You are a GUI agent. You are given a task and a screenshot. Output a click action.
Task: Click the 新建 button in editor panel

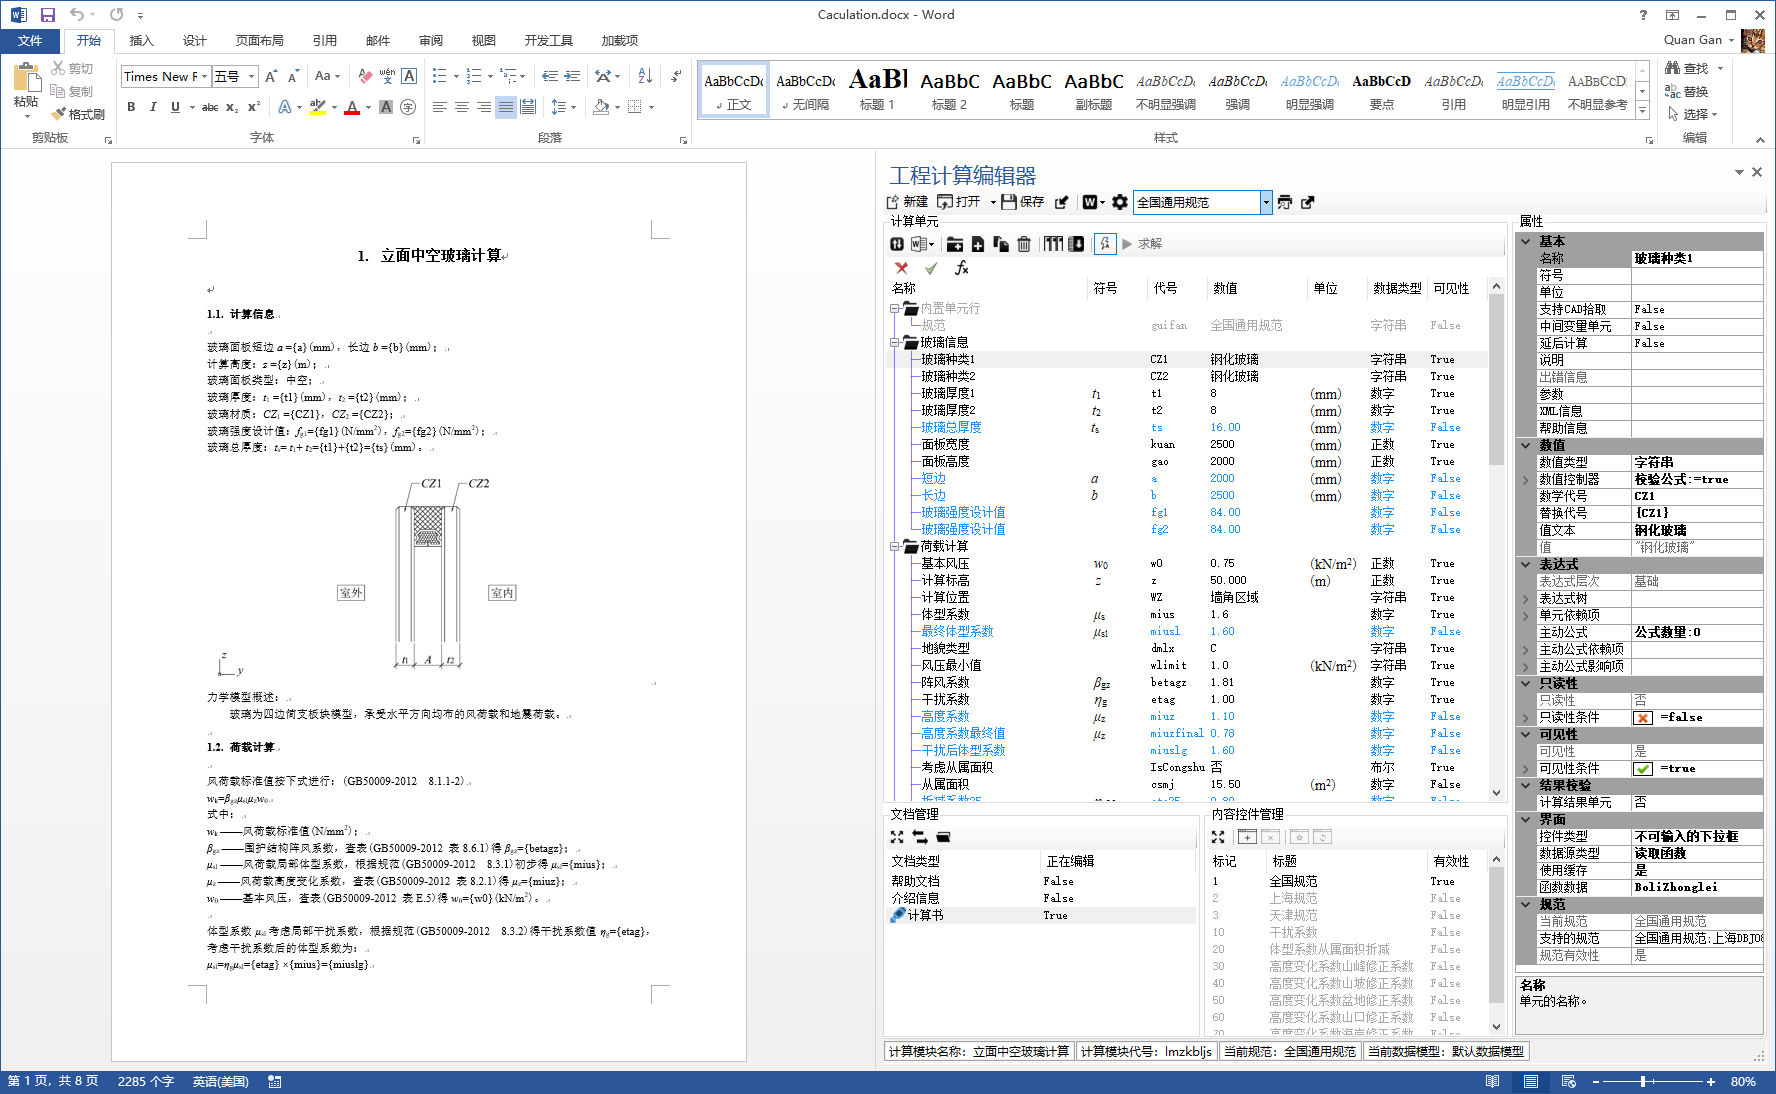coord(907,202)
